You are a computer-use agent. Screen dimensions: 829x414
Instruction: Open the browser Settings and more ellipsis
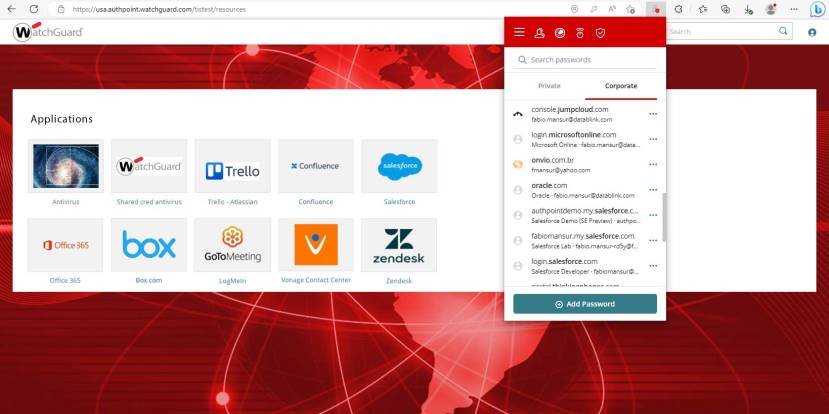[x=794, y=9]
